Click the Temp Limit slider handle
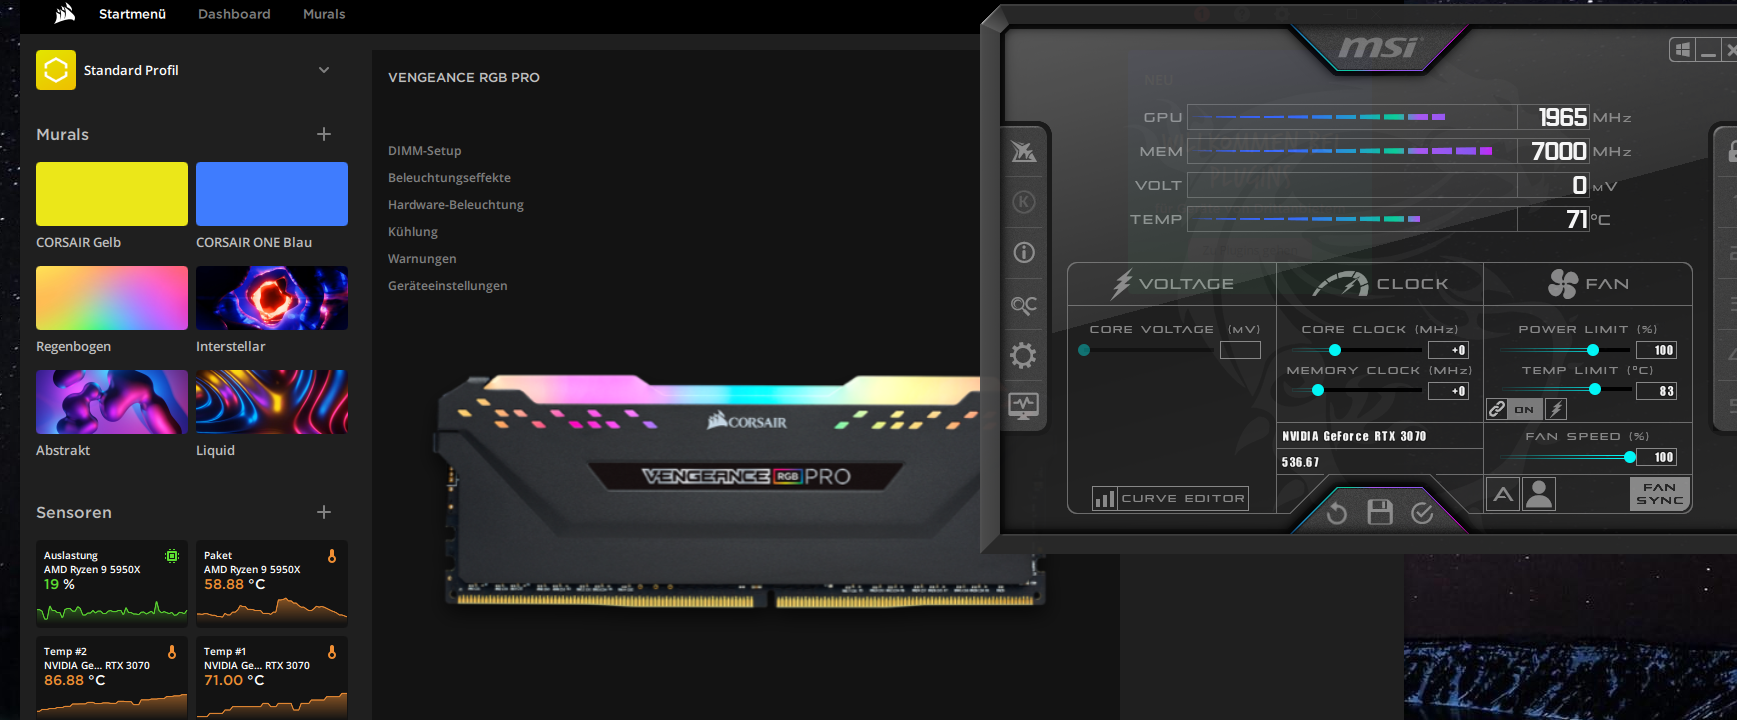1737x720 pixels. click(x=1595, y=390)
